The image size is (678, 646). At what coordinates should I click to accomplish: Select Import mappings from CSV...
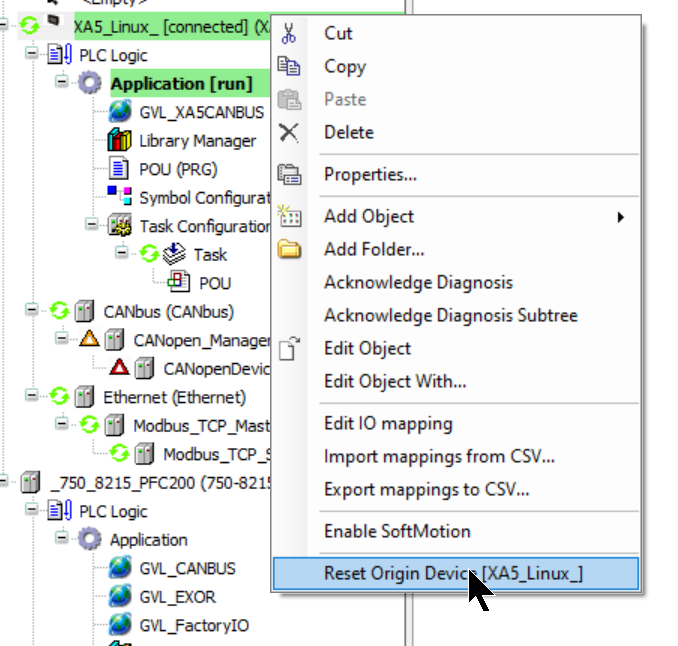click(x=456, y=457)
